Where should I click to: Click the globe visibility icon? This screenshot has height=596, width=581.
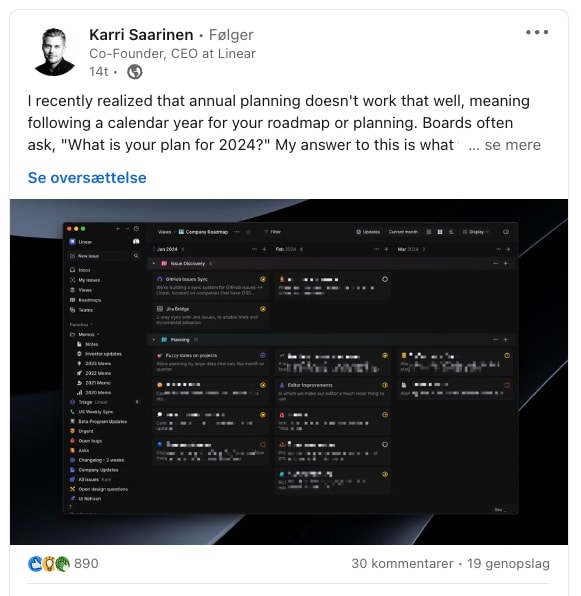click(135, 71)
